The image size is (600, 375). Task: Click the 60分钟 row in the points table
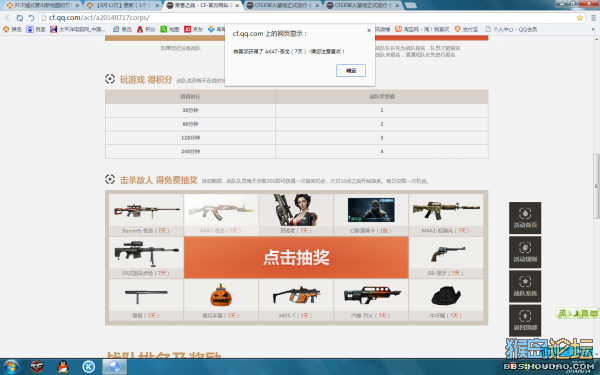[297, 124]
